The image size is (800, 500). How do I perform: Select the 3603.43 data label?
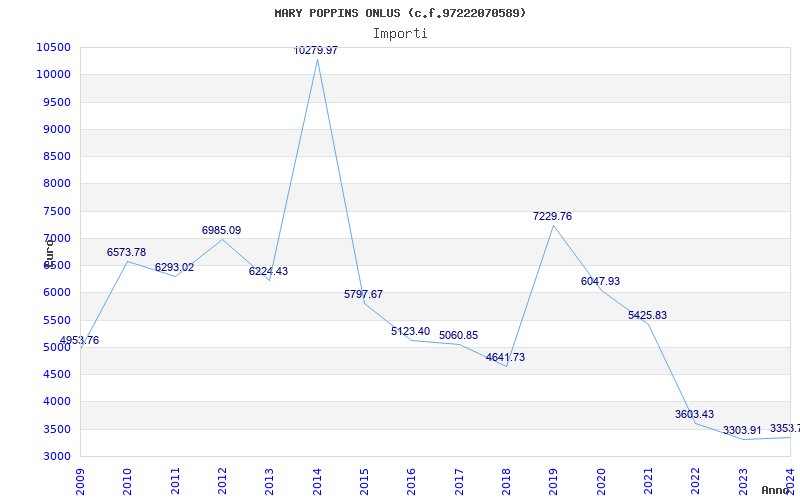coord(694,414)
